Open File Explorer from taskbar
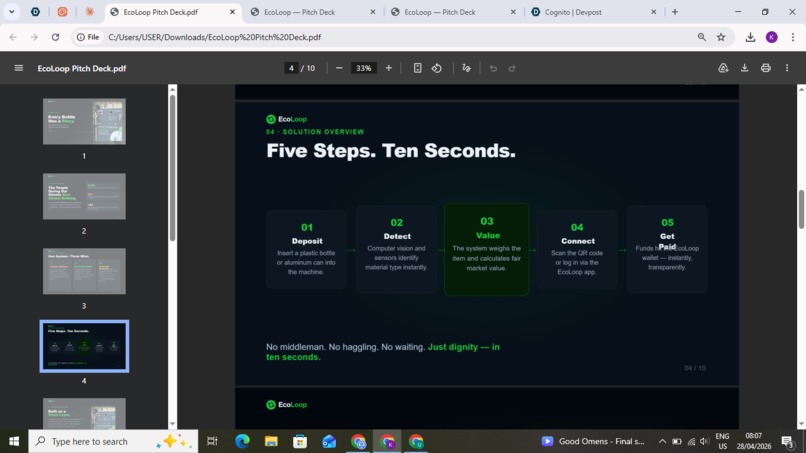 [x=271, y=441]
